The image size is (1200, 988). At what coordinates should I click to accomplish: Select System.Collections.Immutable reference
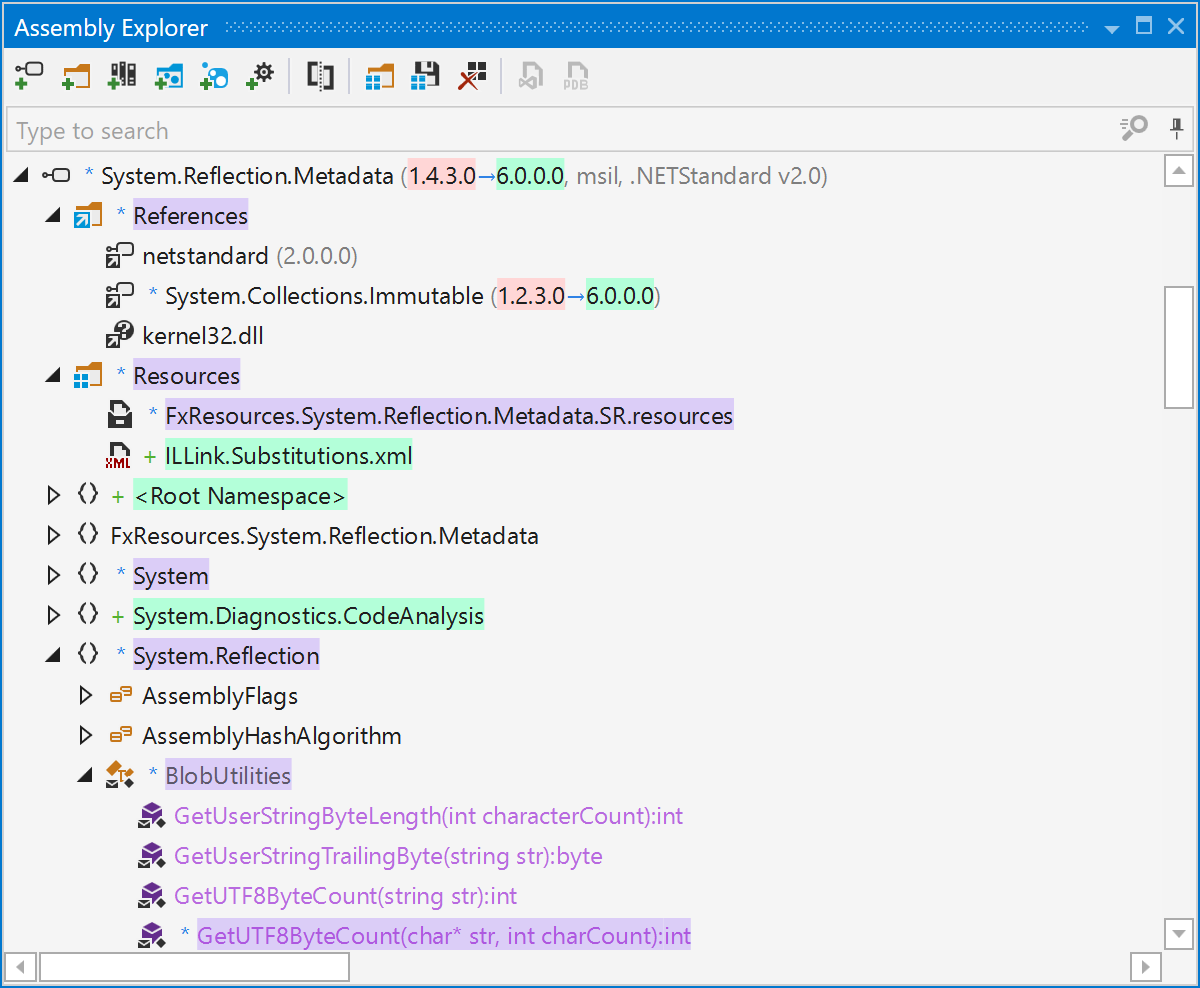[413, 296]
